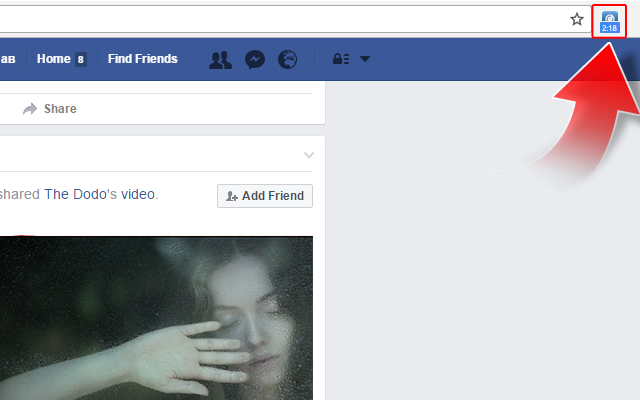Open Find Friends

(142, 59)
